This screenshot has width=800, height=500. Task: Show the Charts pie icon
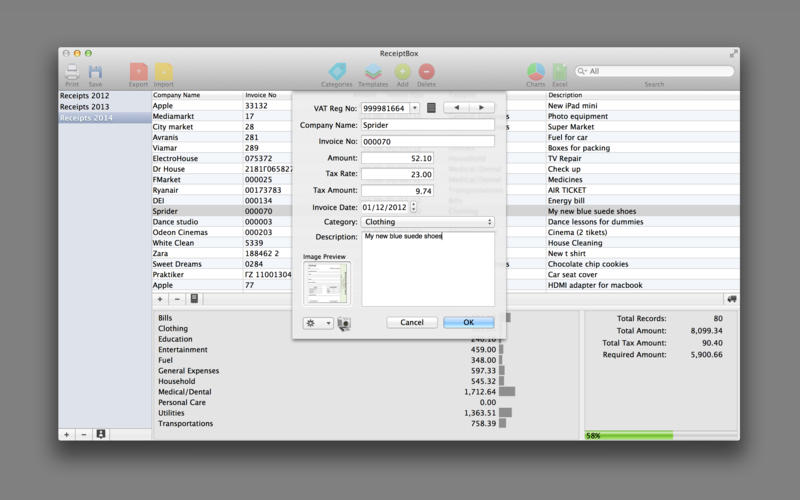coord(536,71)
